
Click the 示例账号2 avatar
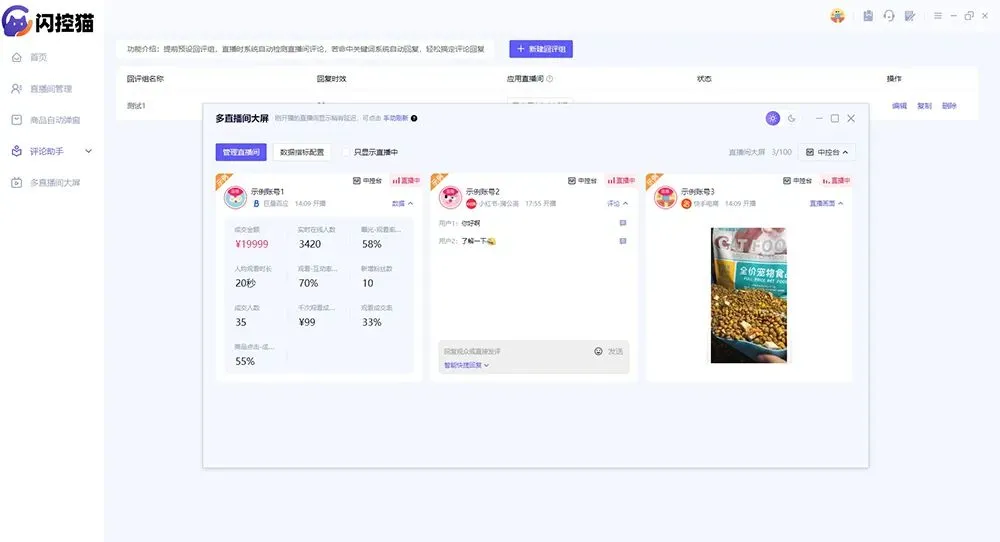[450, 198]
